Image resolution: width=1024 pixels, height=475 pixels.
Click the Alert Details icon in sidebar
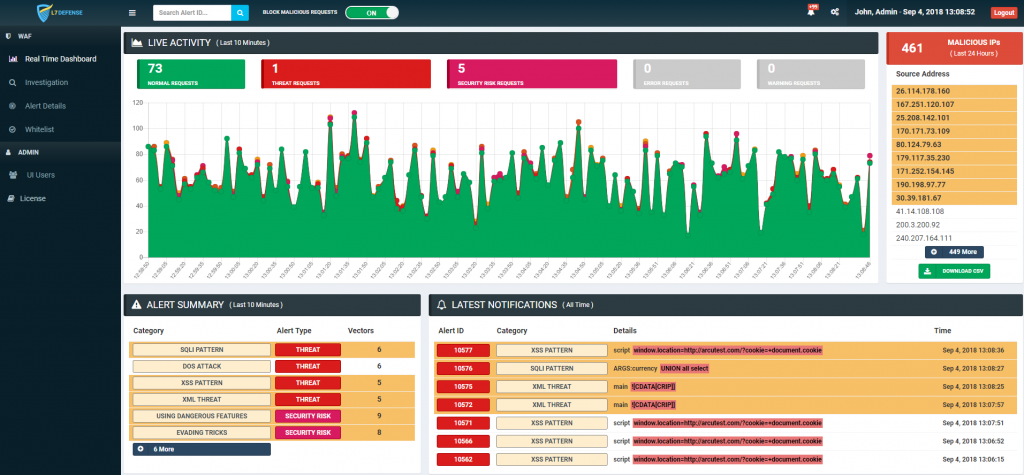12,106
